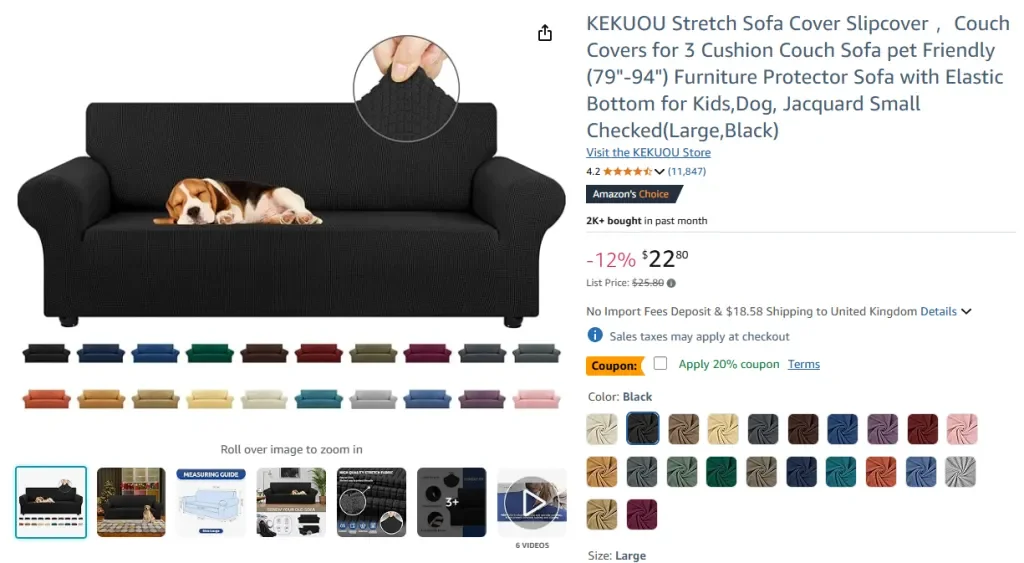Click the Amazon's Choice badge
The height and width of the screenshot is (563, 1024).
[x=634, y=194]
